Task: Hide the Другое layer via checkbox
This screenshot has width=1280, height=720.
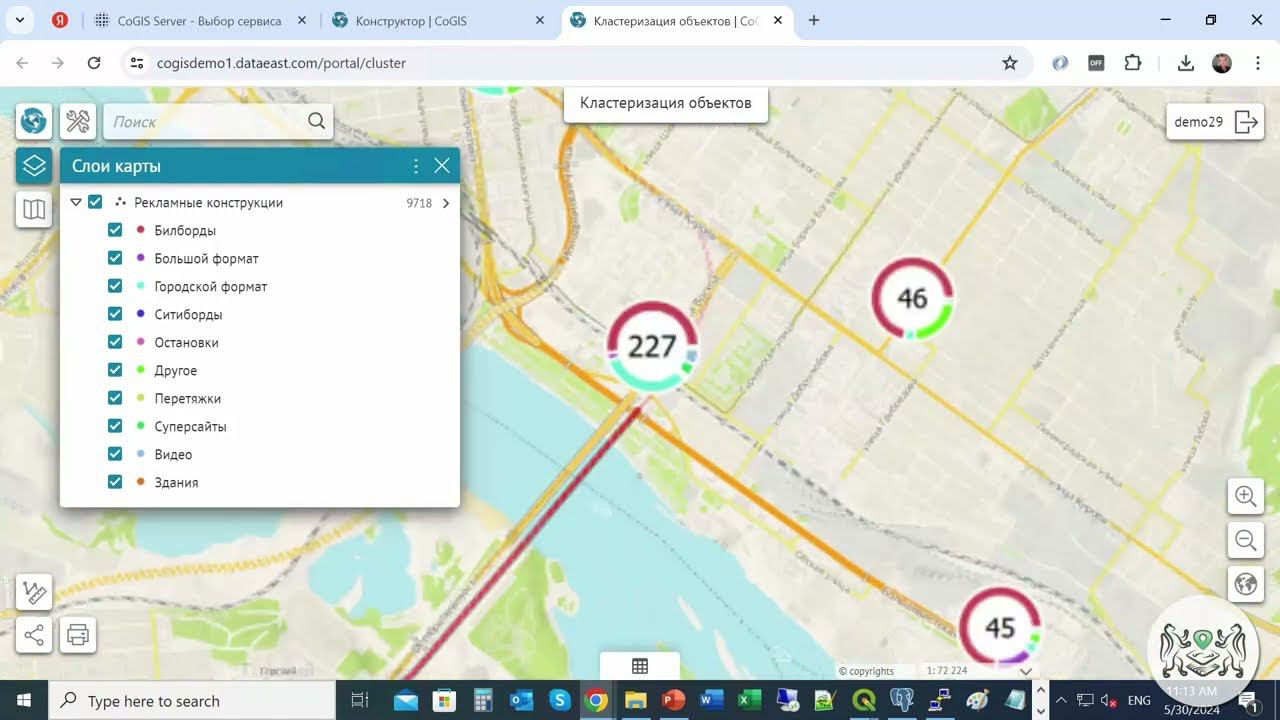Action: click(x=115, y=370)
